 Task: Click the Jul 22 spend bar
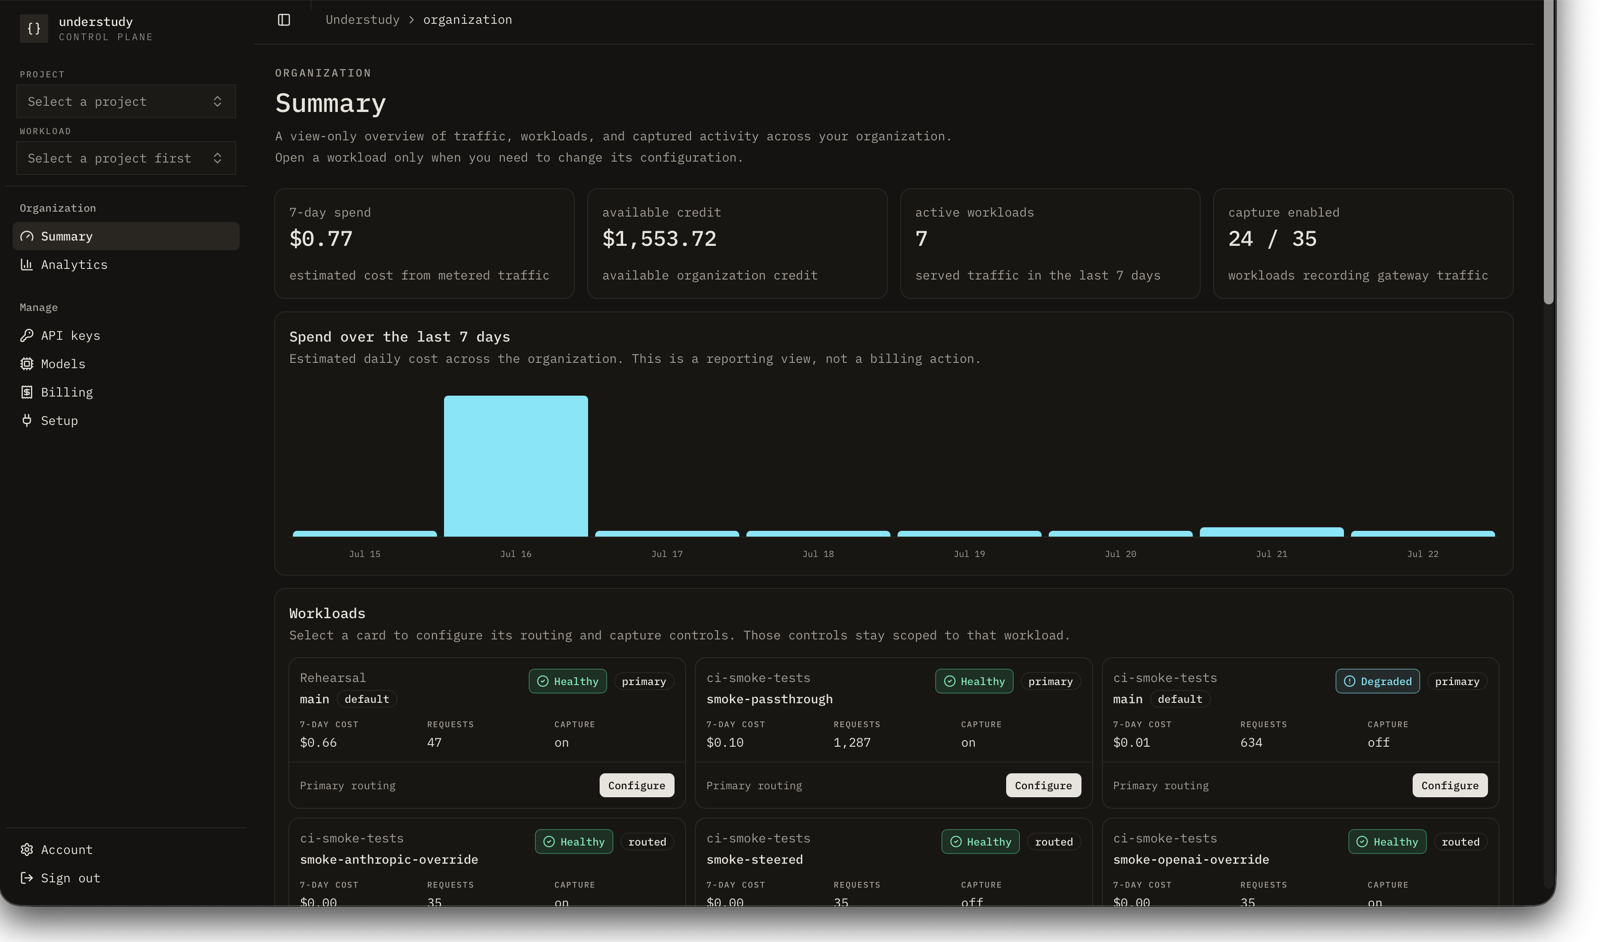[1423, 534]
